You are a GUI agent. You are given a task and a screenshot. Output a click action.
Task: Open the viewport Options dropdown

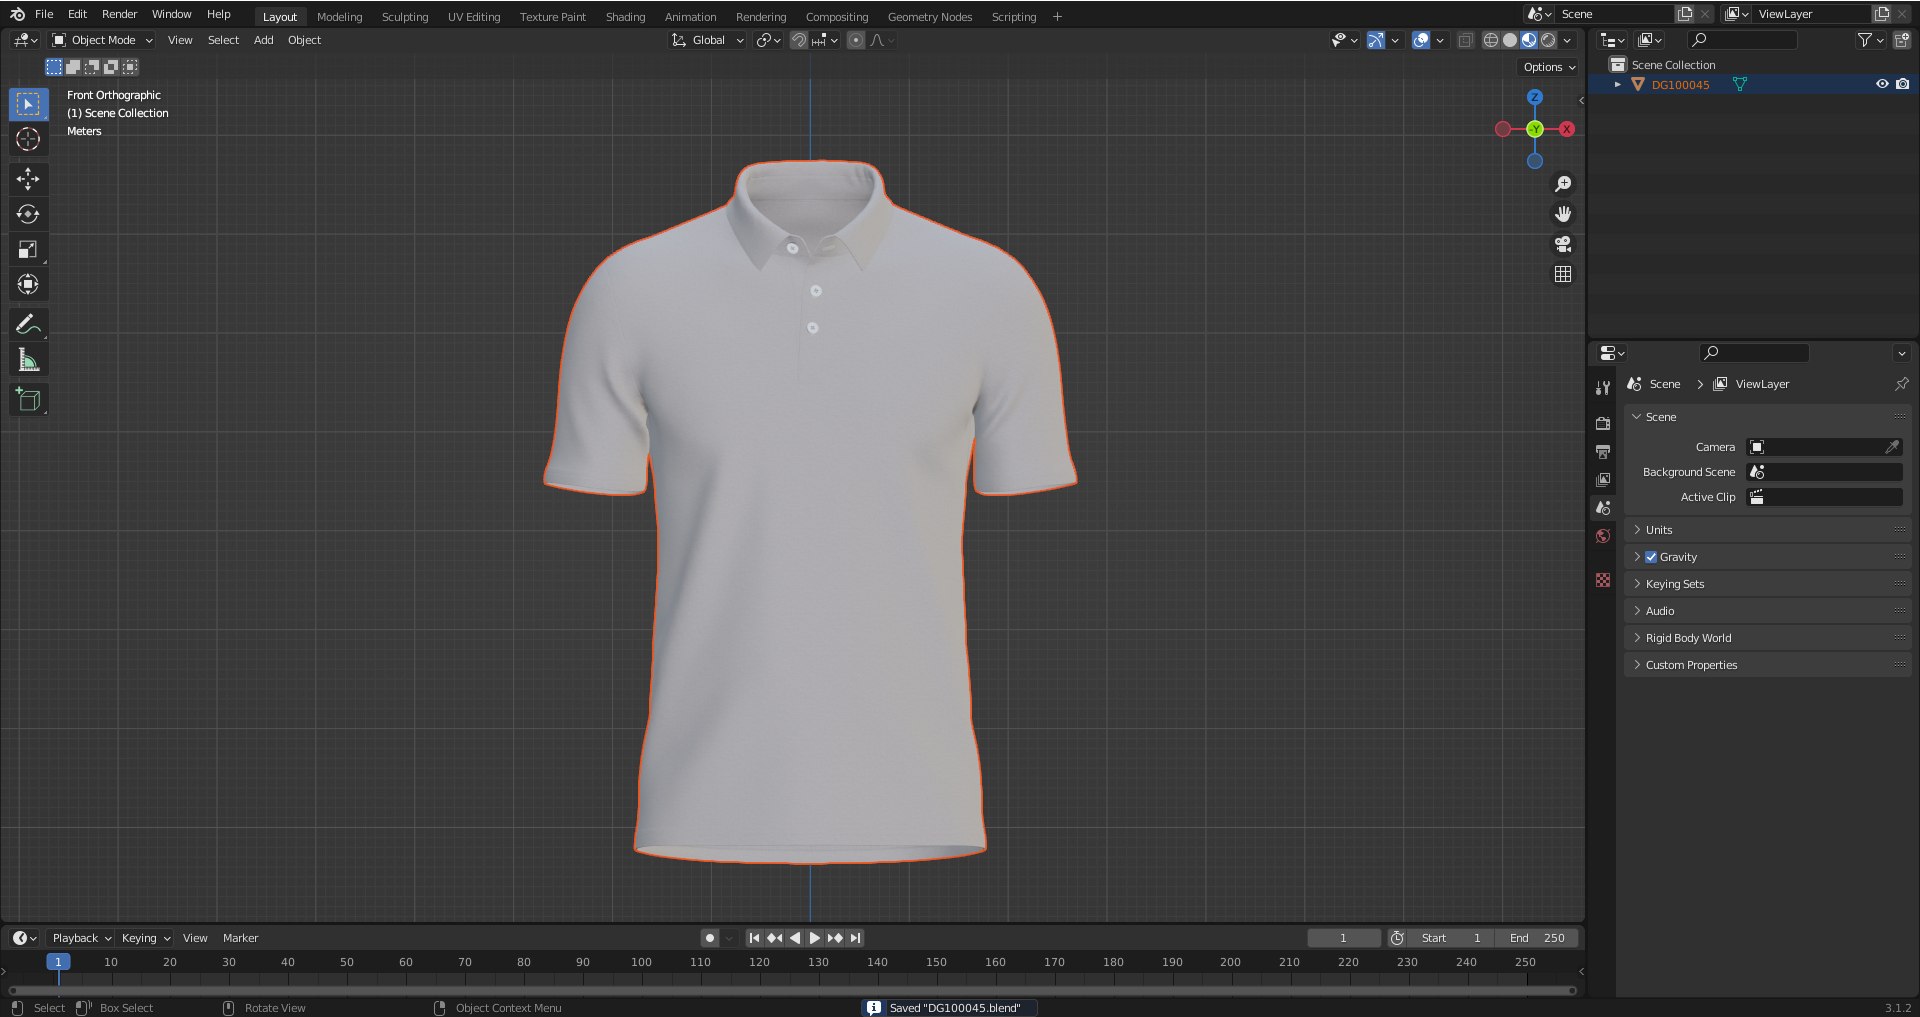coord(1549,67)
